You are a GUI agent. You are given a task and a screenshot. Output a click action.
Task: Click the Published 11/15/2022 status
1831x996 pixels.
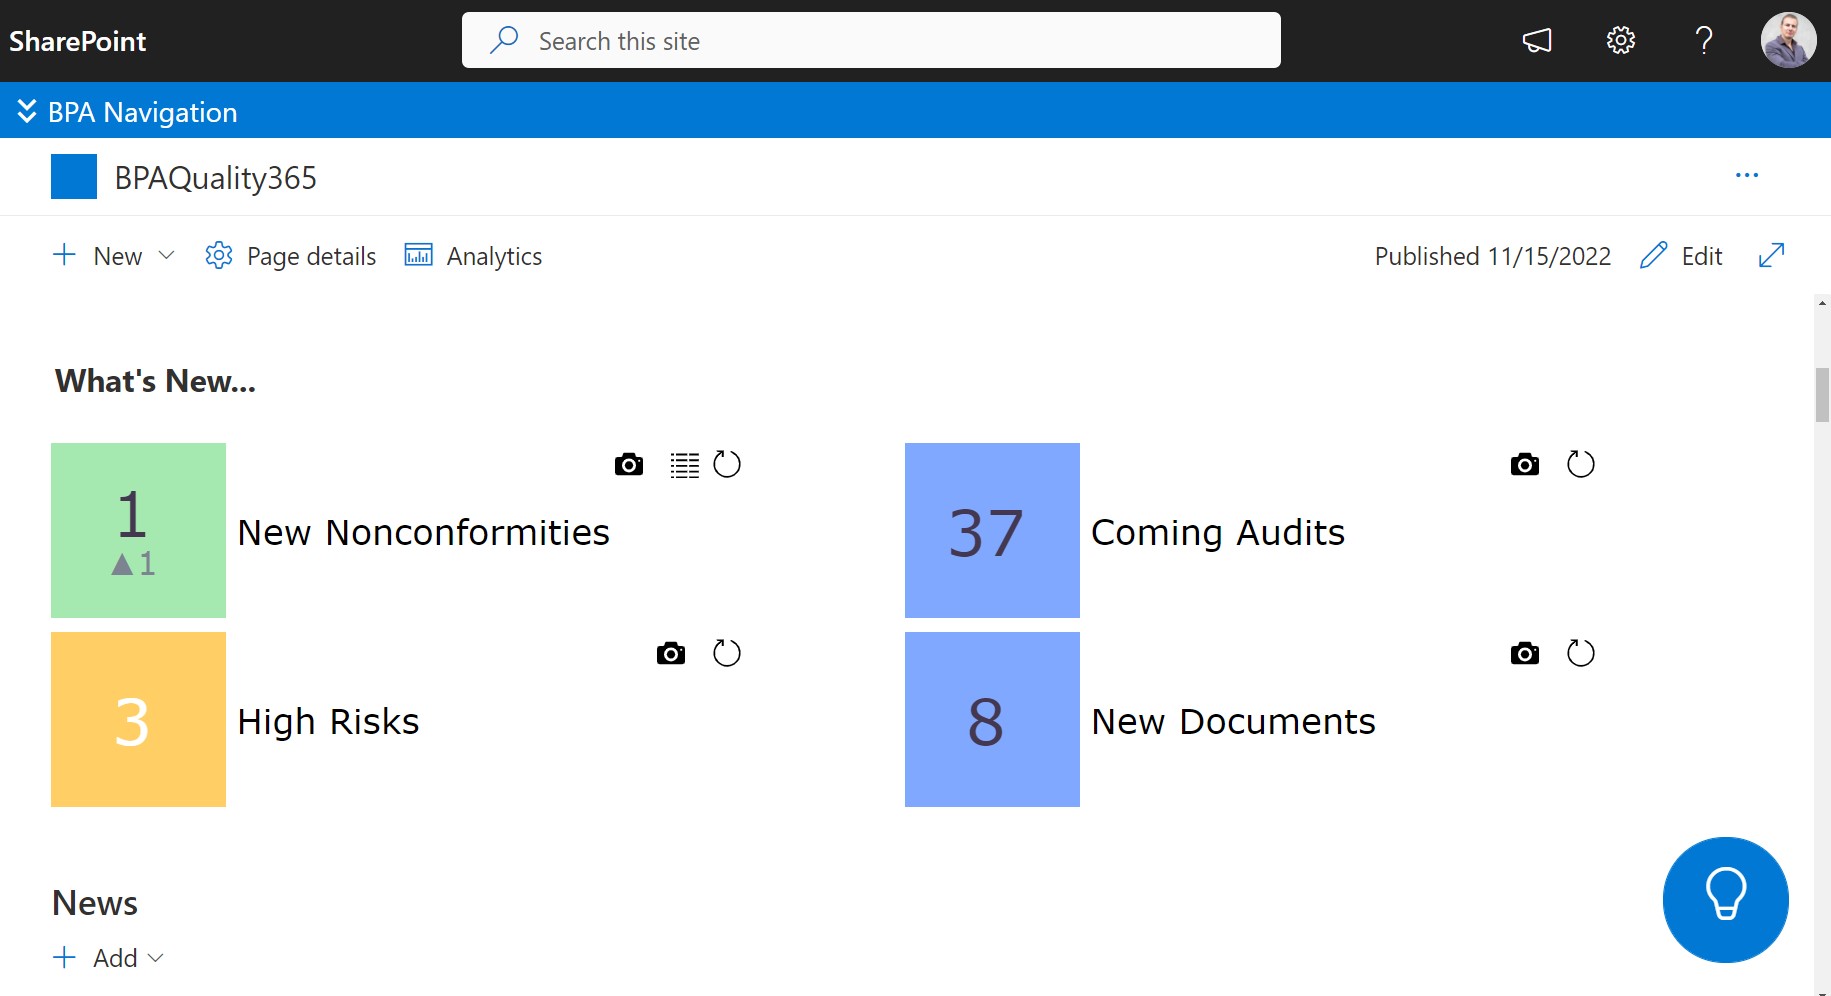(1493, 256)
